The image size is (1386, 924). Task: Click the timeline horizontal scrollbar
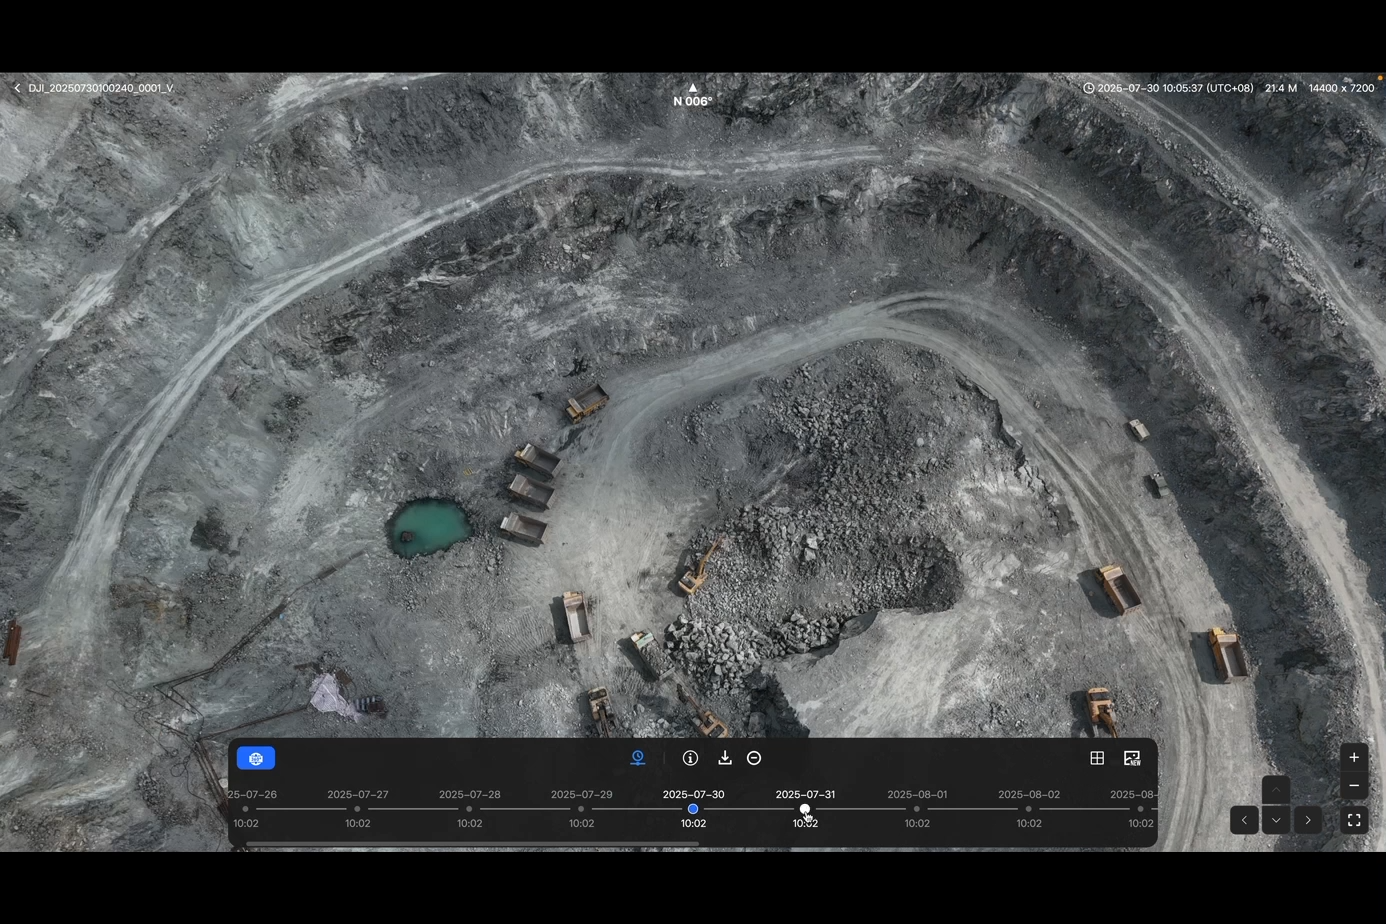(x=472, y=845)
